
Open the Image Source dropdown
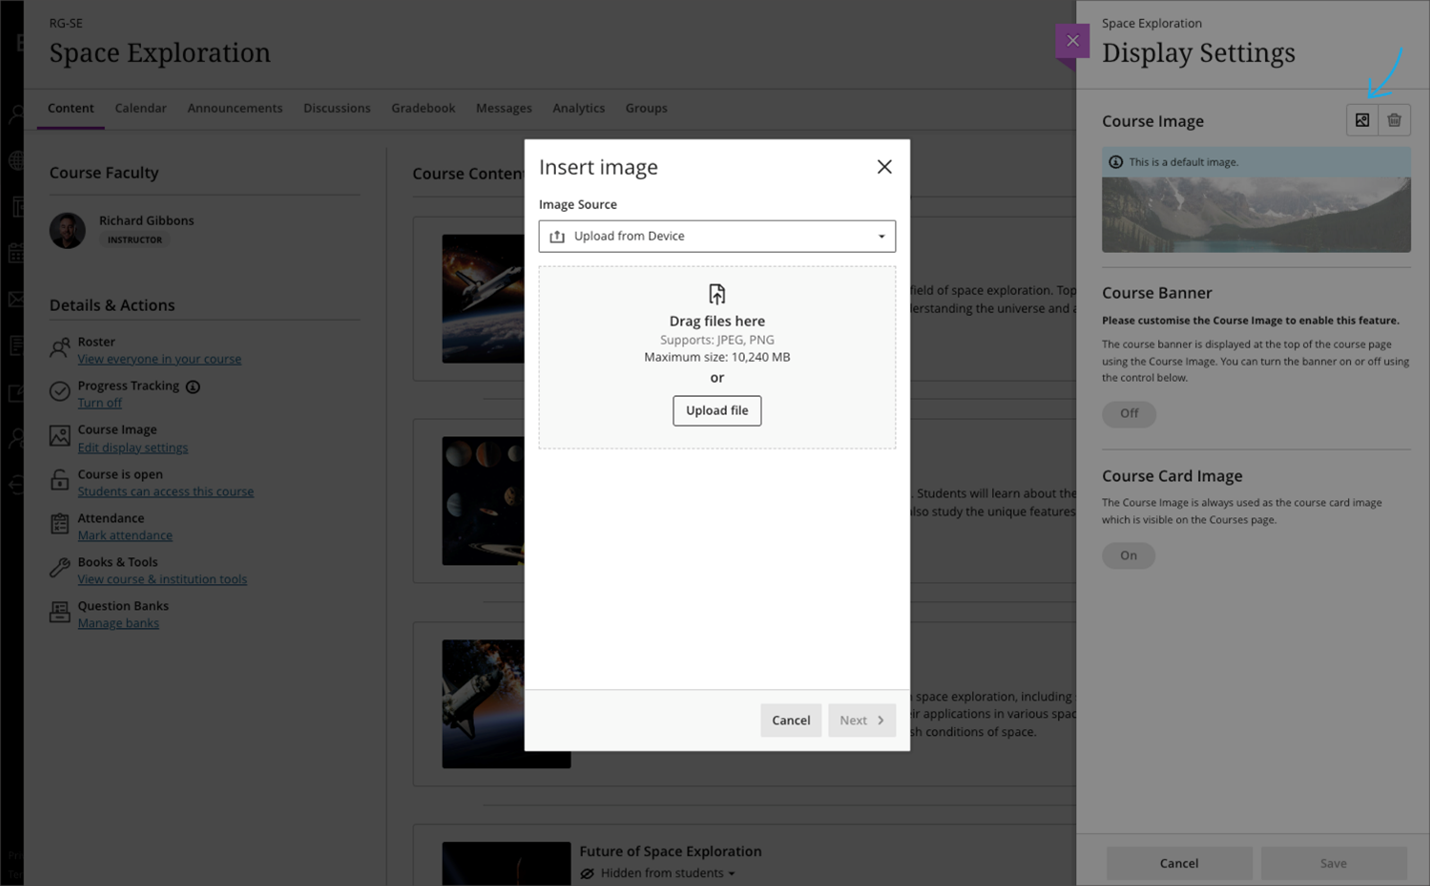pyautogui.click(x=717, y=237)
